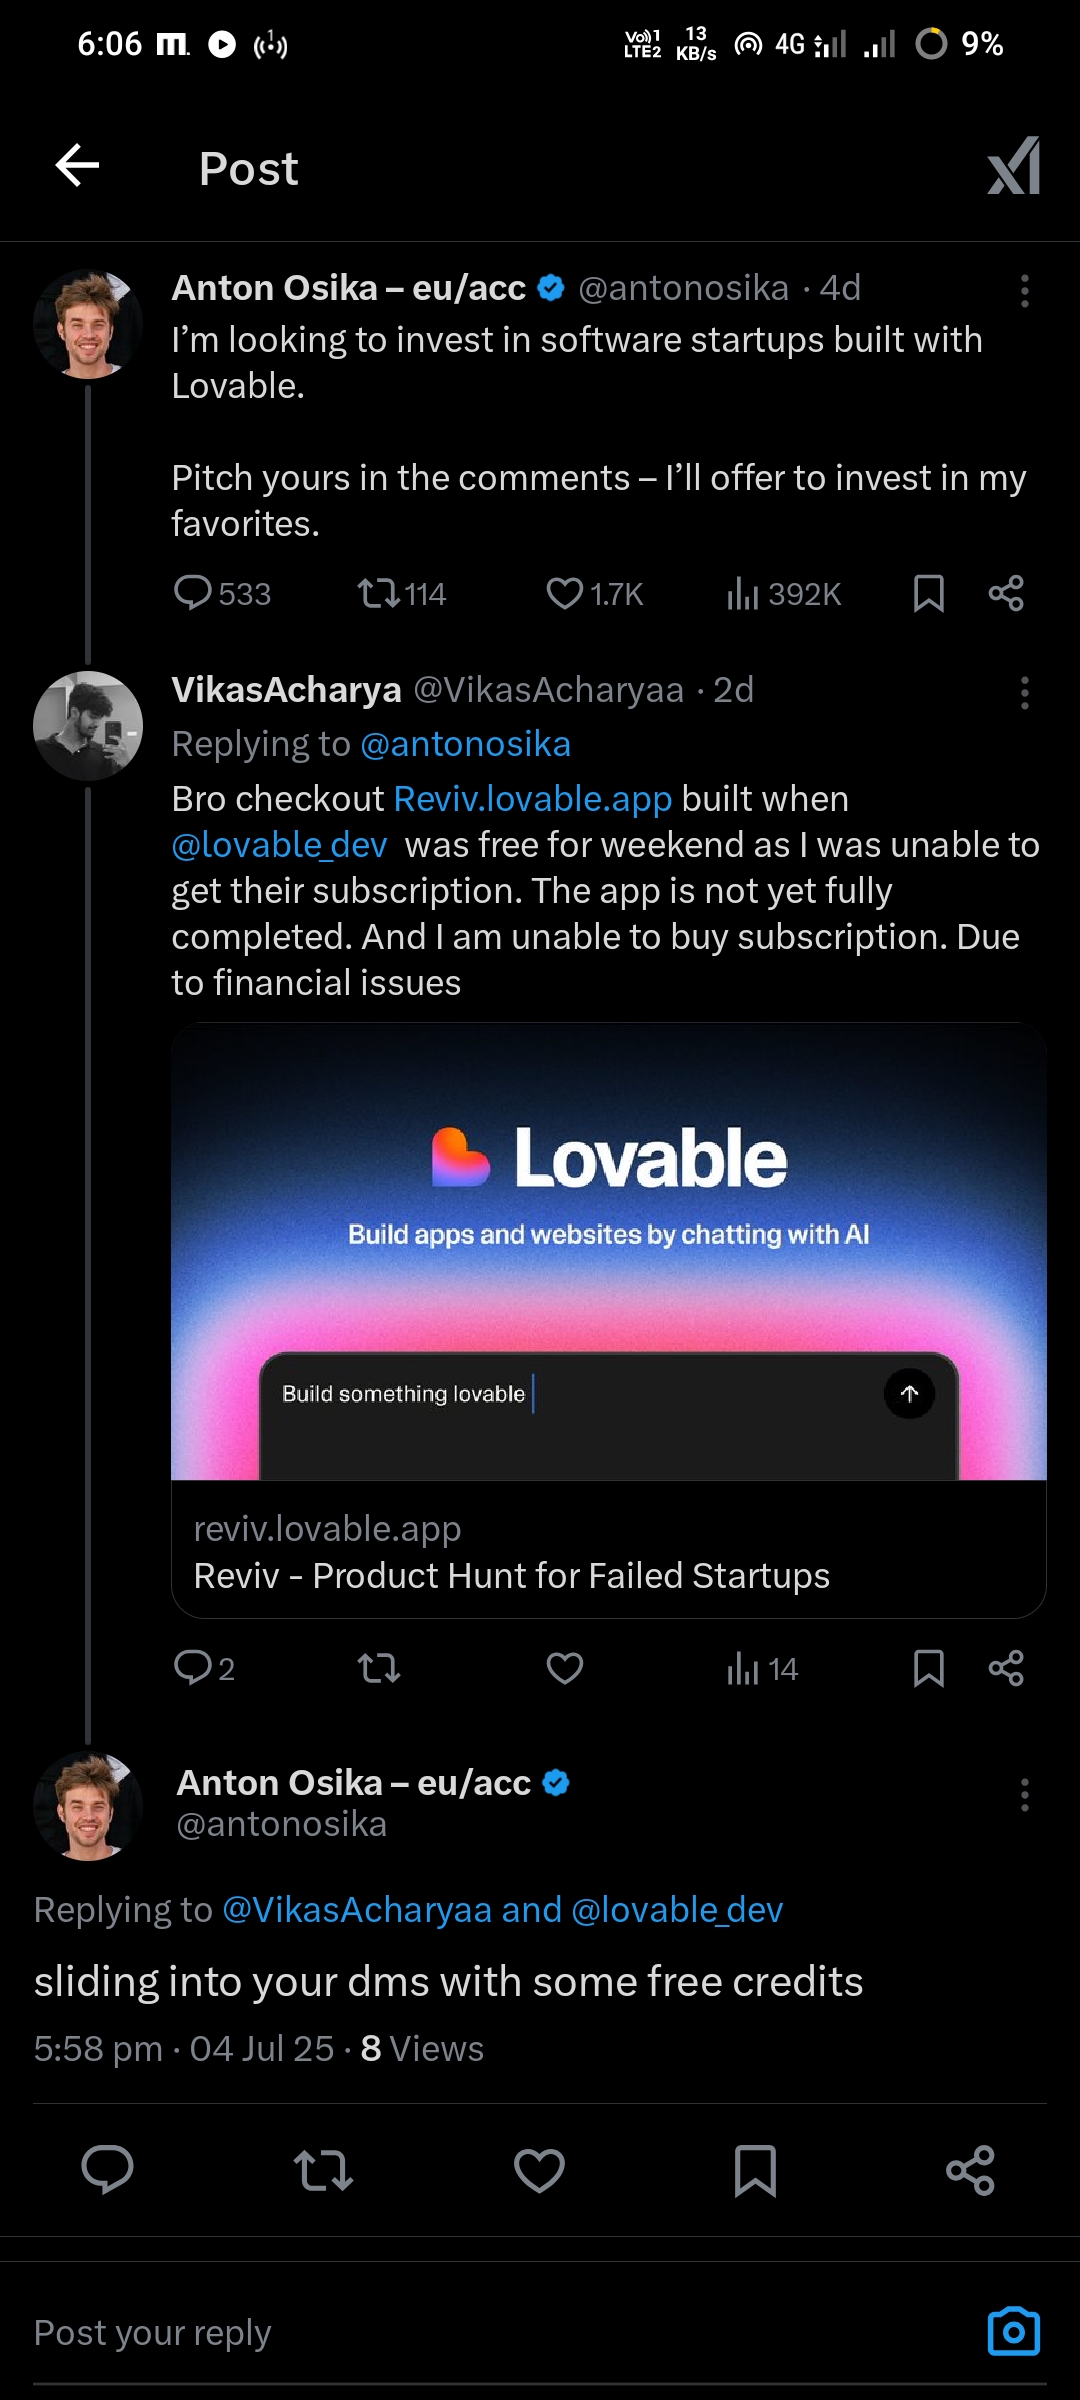Tap the back arrow in header

coord(77,166)
